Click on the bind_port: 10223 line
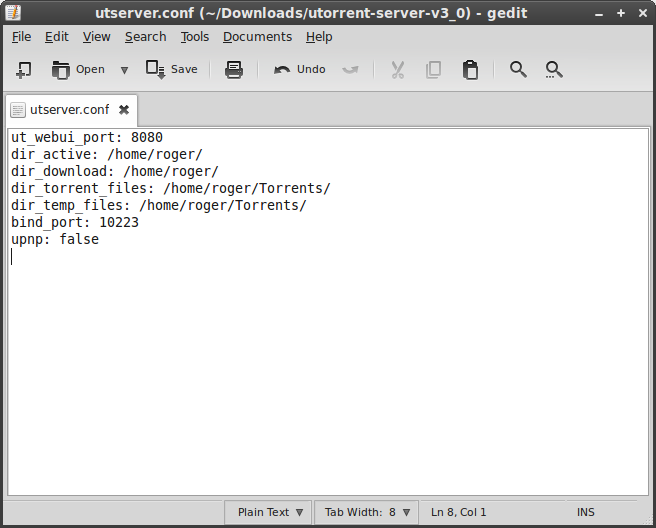Screen dimensions: 656x528 point(74,222)
